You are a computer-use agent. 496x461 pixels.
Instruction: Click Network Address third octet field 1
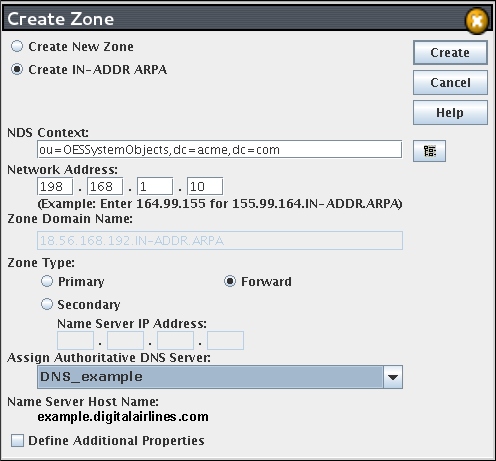tap(155, 186)
